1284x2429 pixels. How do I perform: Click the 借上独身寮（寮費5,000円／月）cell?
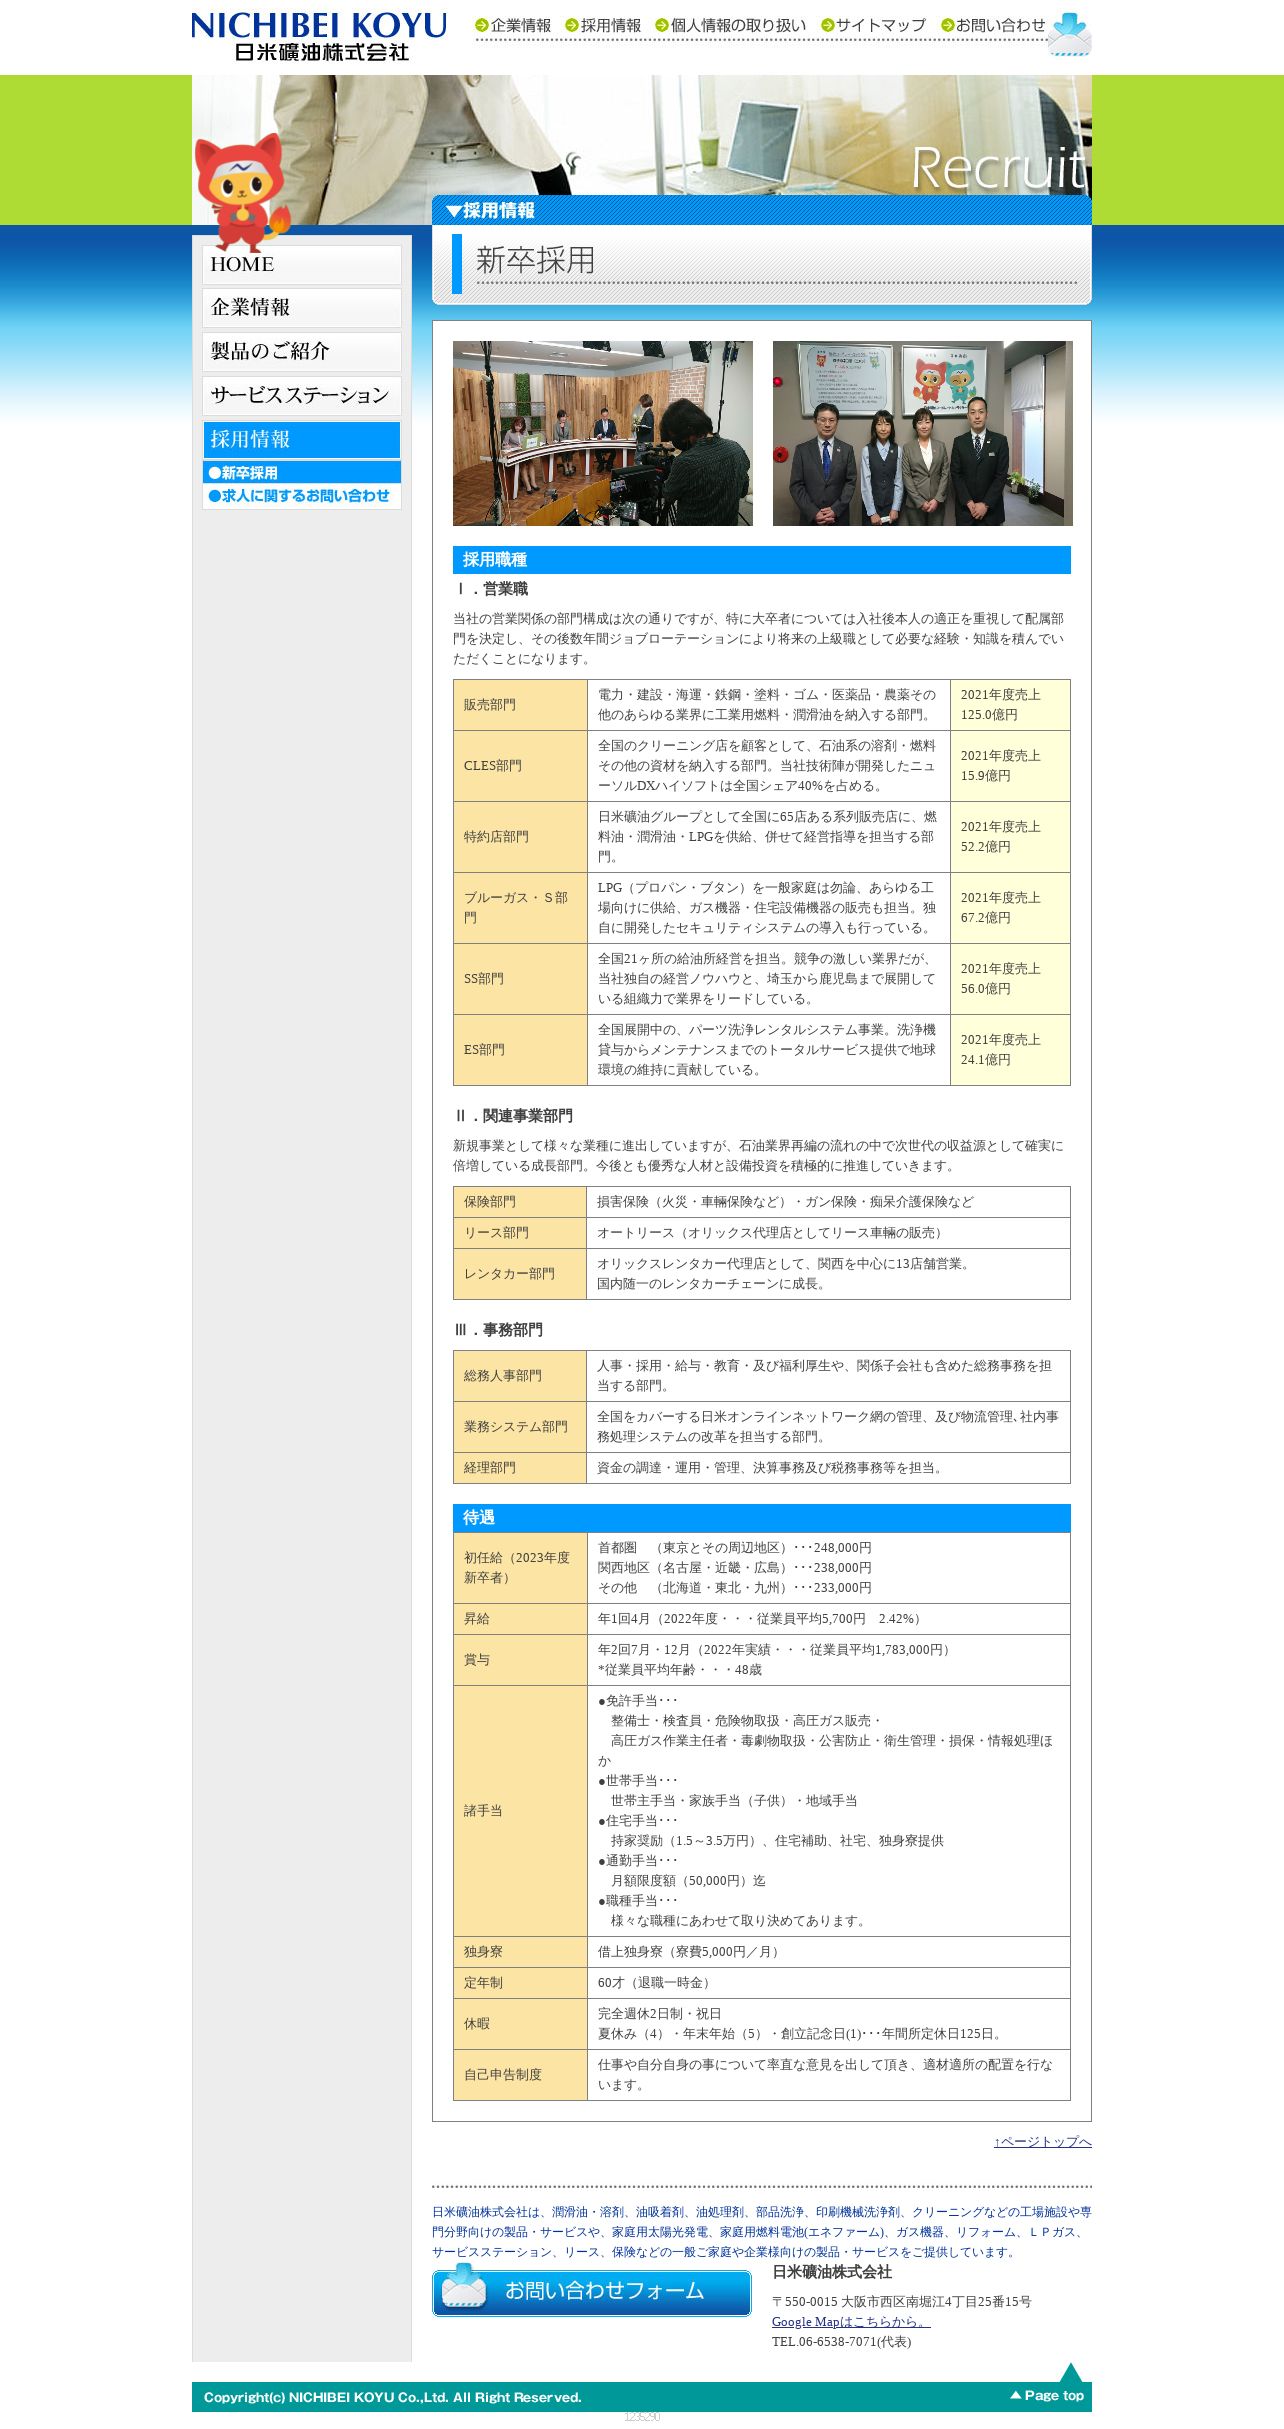(829, 1952)
